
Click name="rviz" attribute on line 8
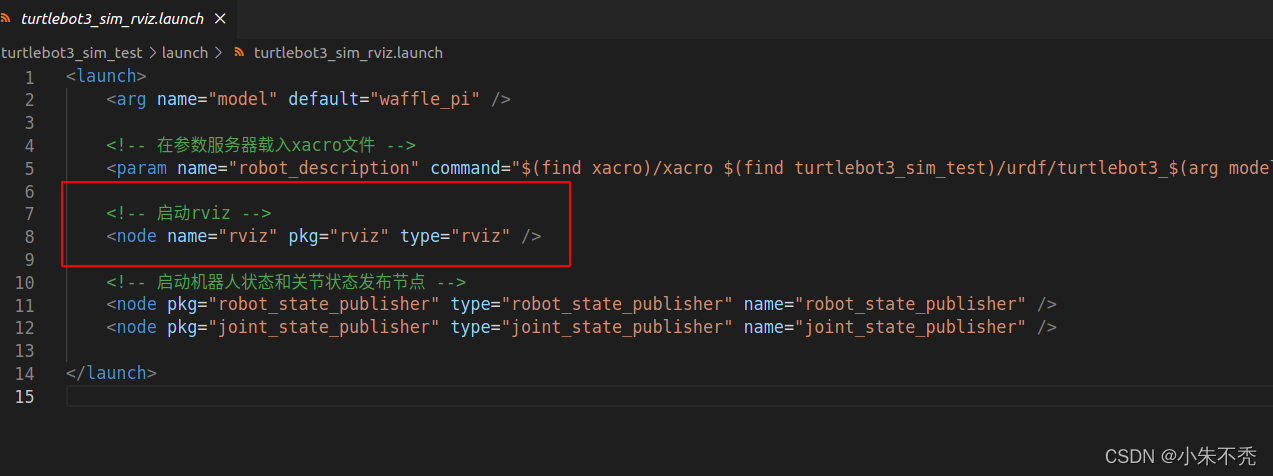[x=223, y=236]
